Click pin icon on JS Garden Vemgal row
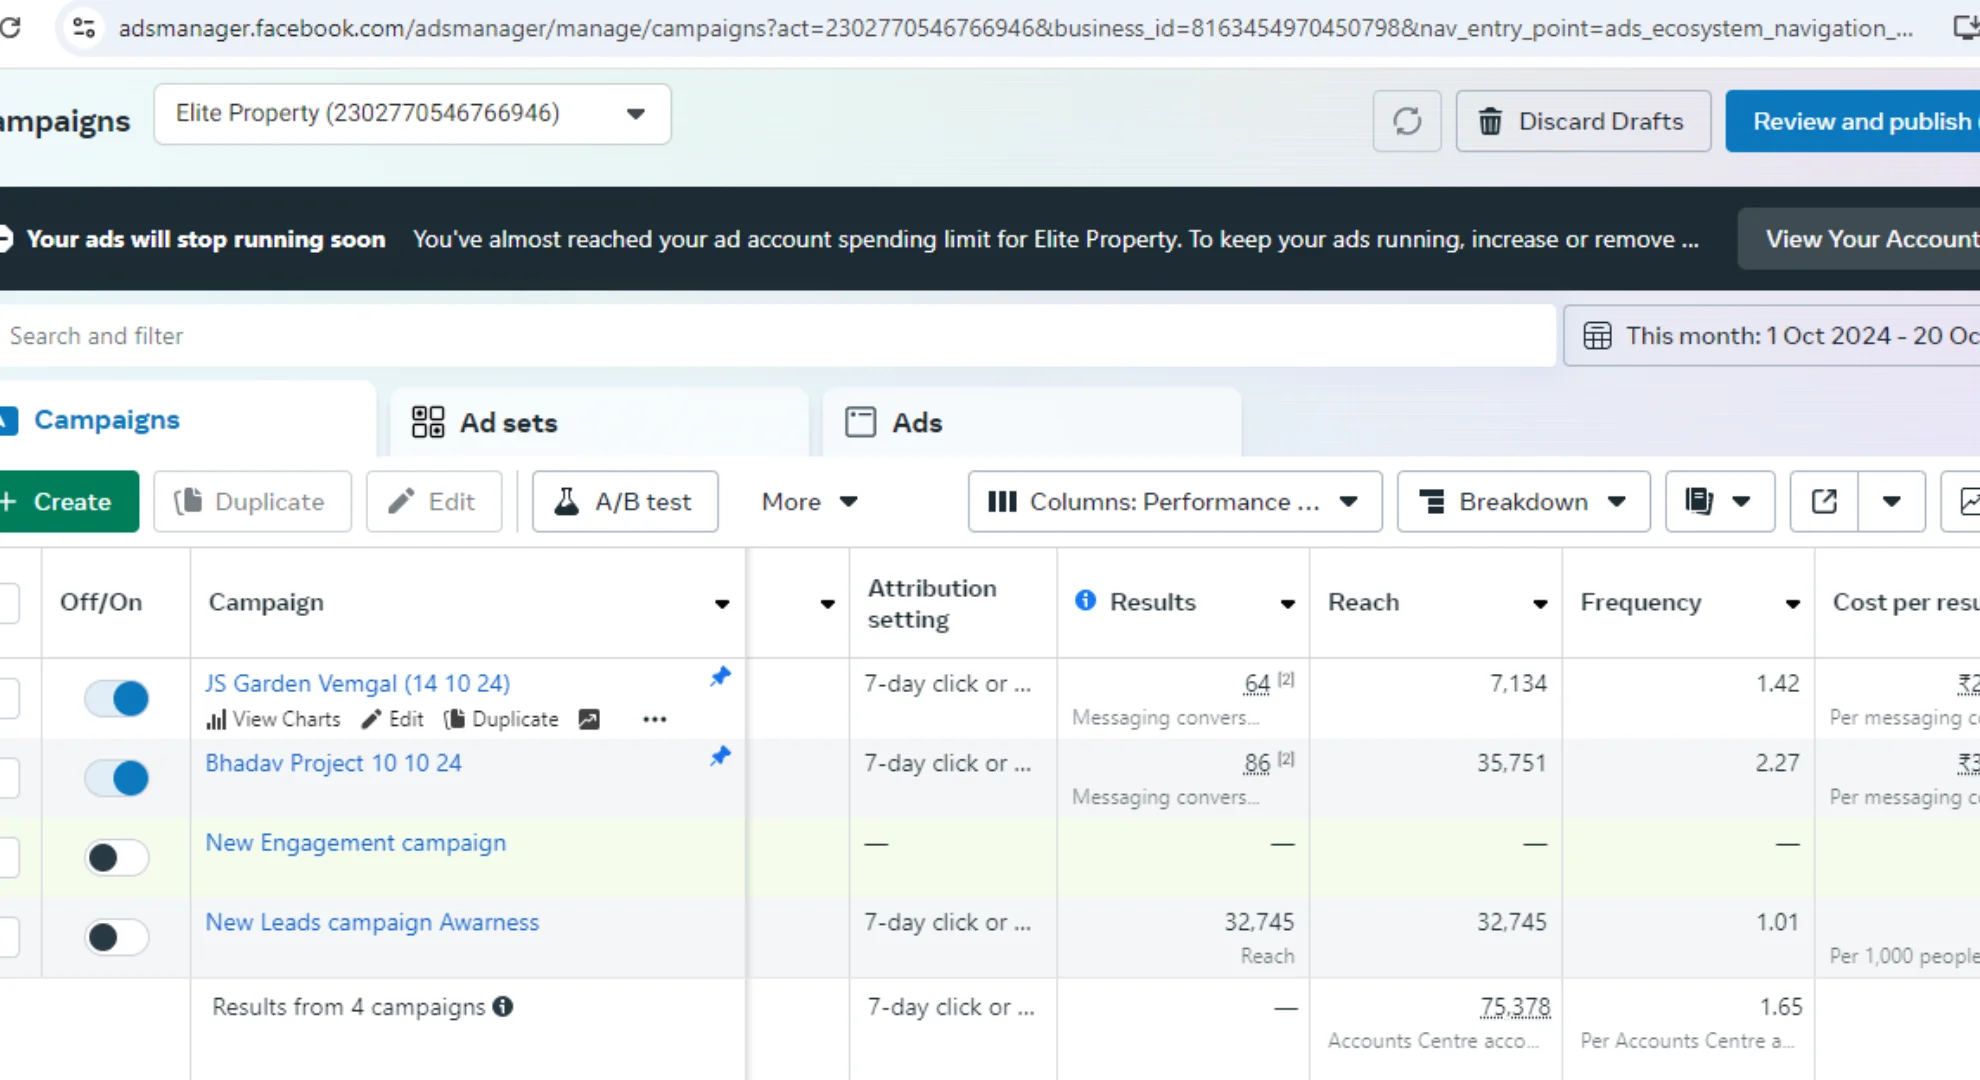 point(720,677)
